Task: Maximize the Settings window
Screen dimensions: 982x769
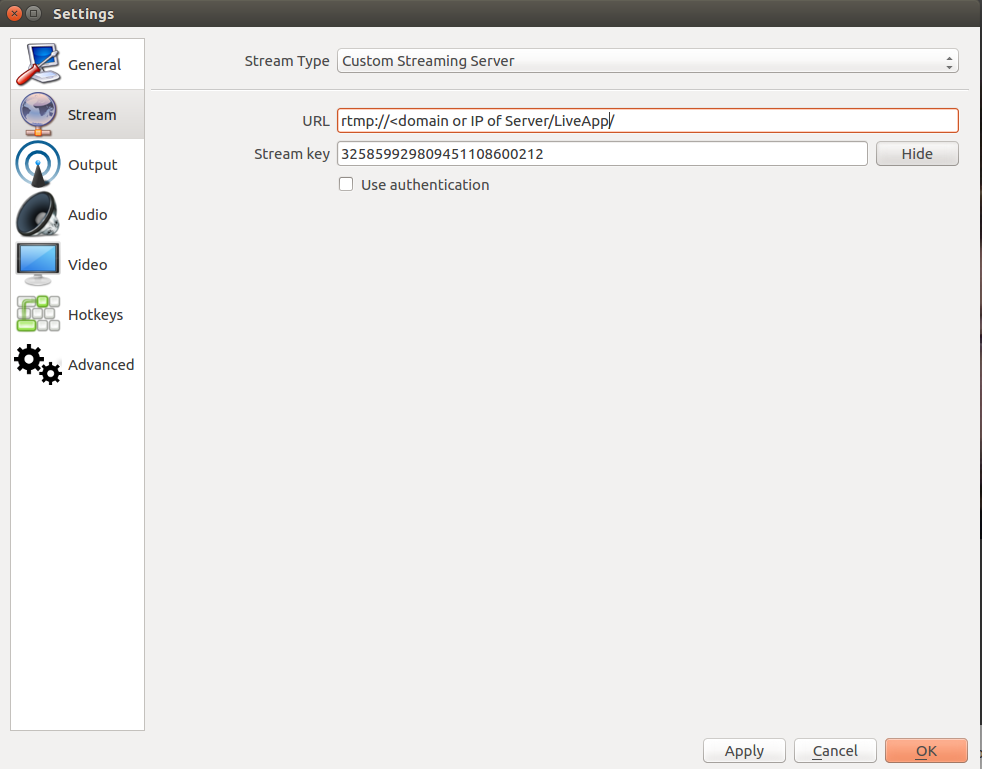Action: [34, 13]
